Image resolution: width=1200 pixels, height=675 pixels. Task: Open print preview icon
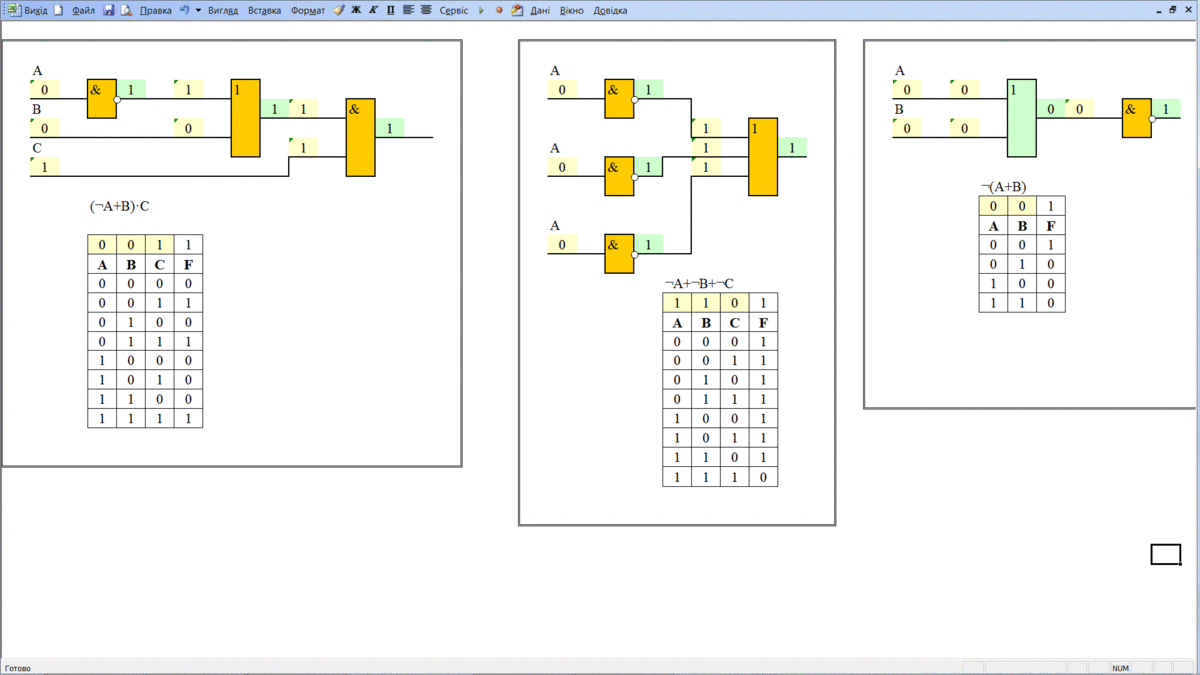coord(126,10)
